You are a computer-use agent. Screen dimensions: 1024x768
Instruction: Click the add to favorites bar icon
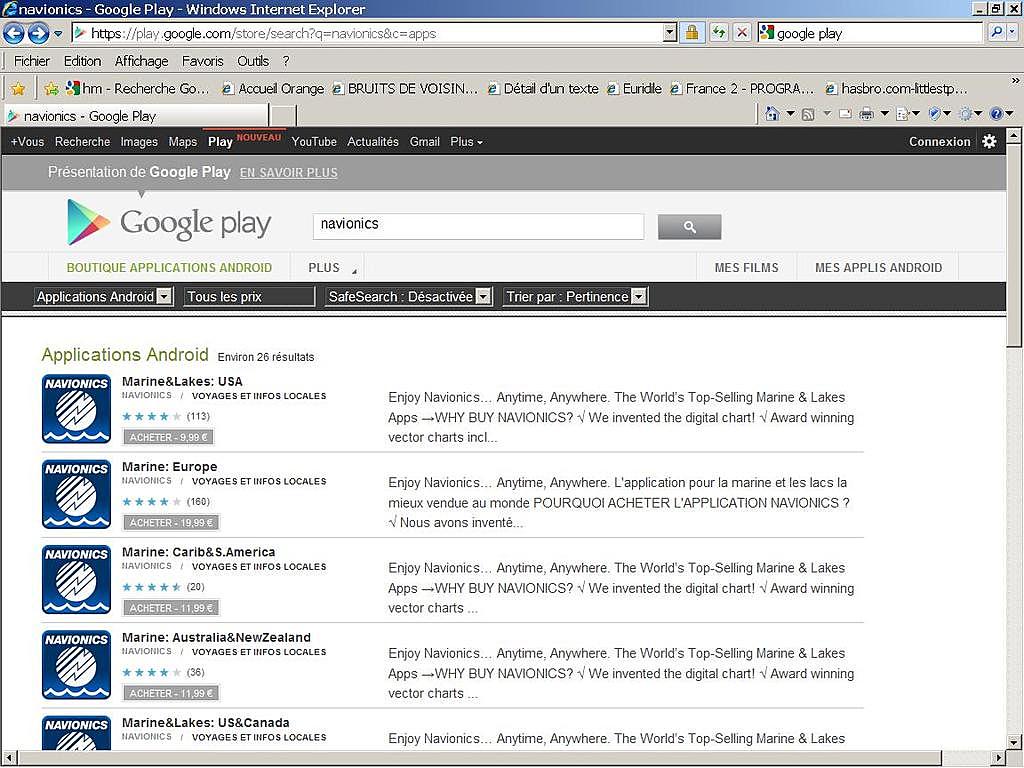[x=52, y=88]
